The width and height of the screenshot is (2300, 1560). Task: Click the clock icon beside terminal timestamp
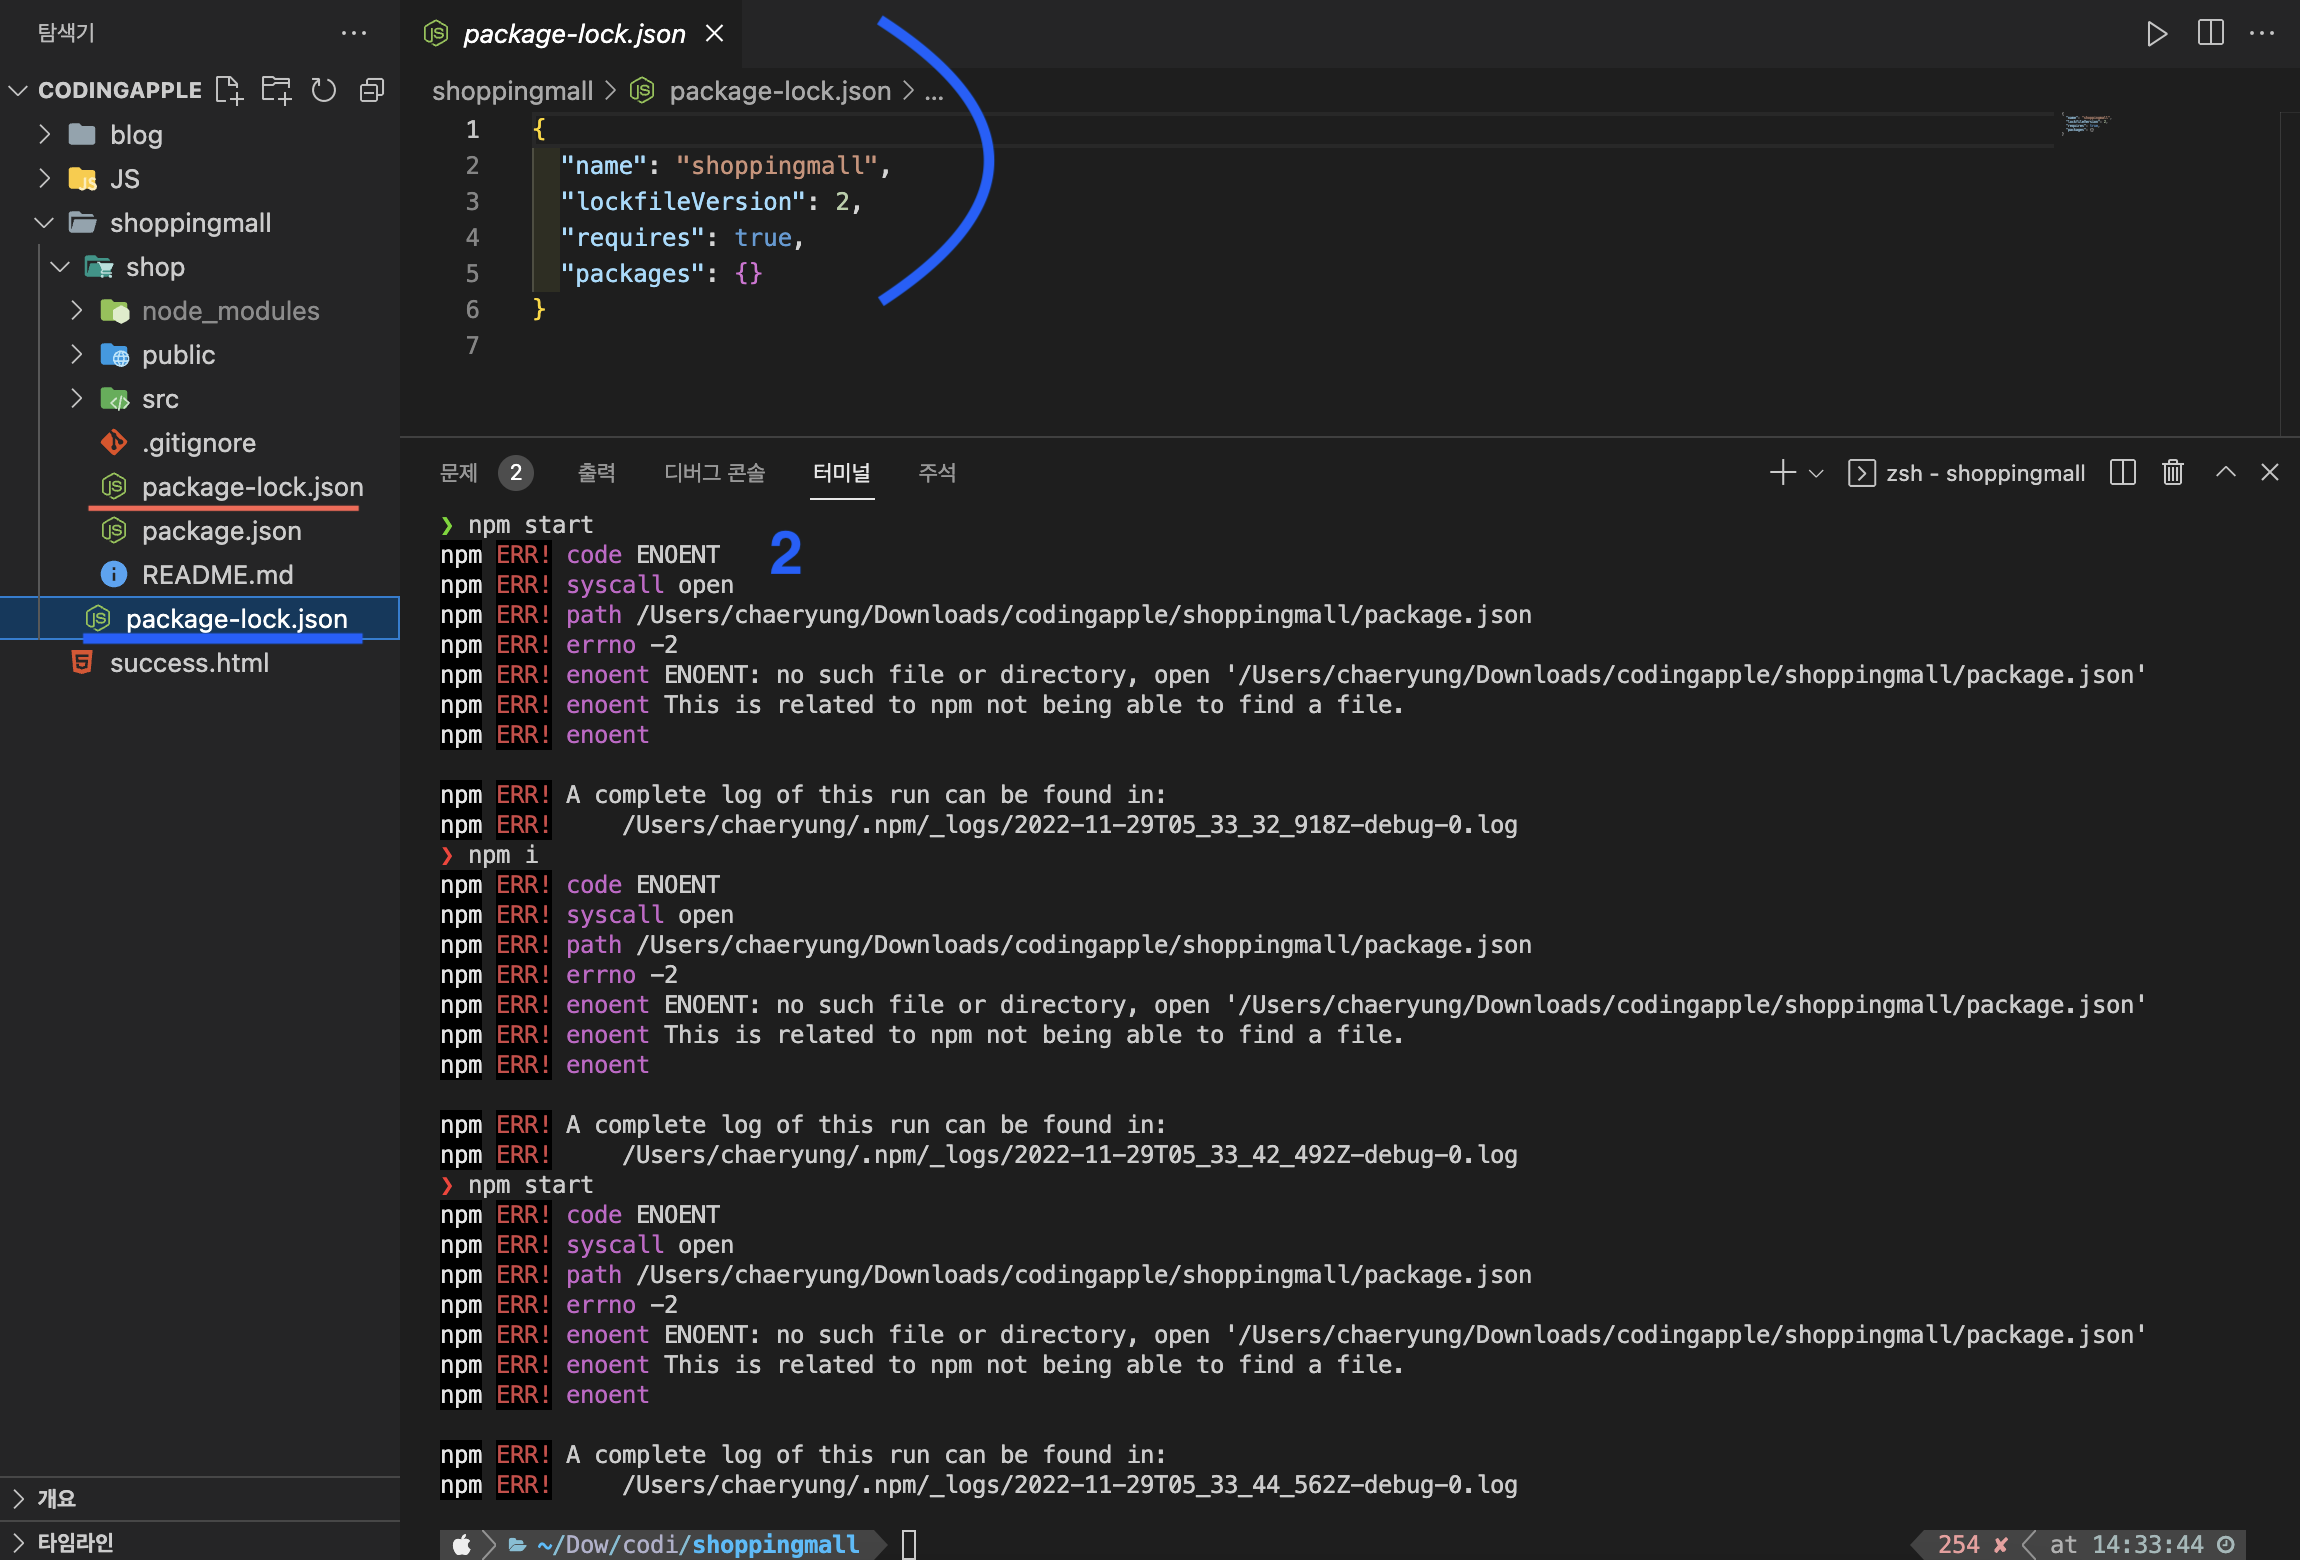coord(2226,1544)
